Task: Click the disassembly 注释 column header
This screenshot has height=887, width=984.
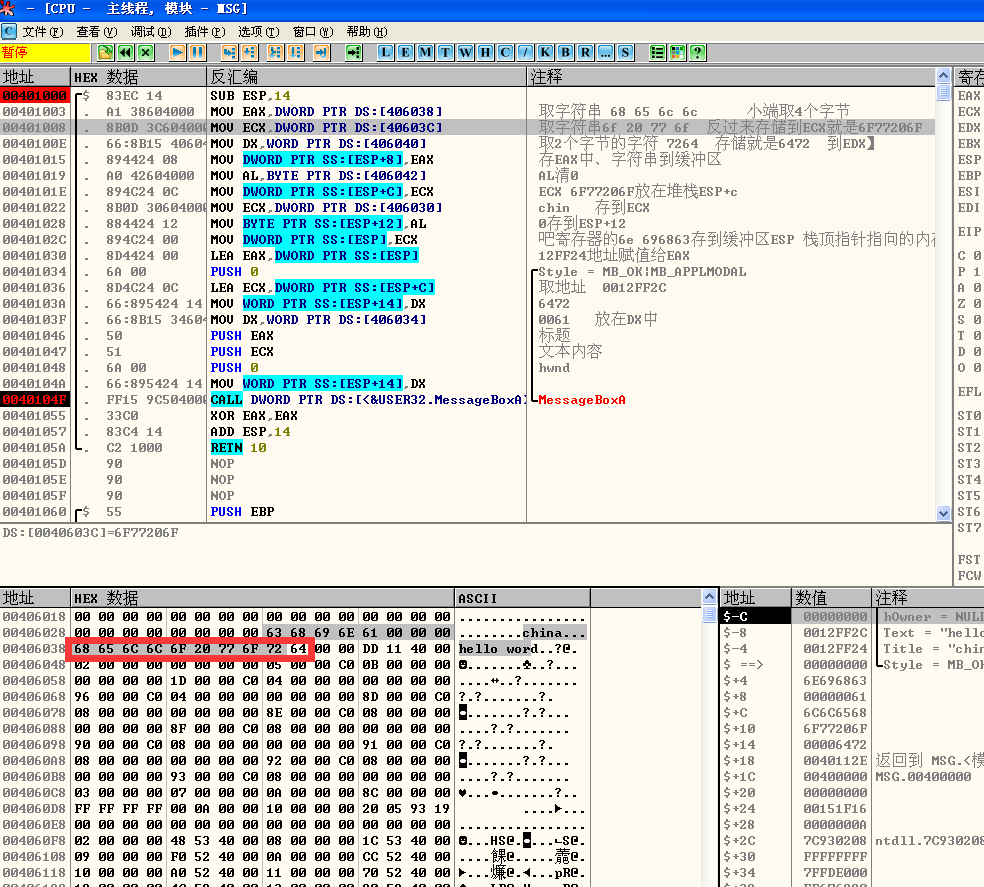Action: coord(731,77)
